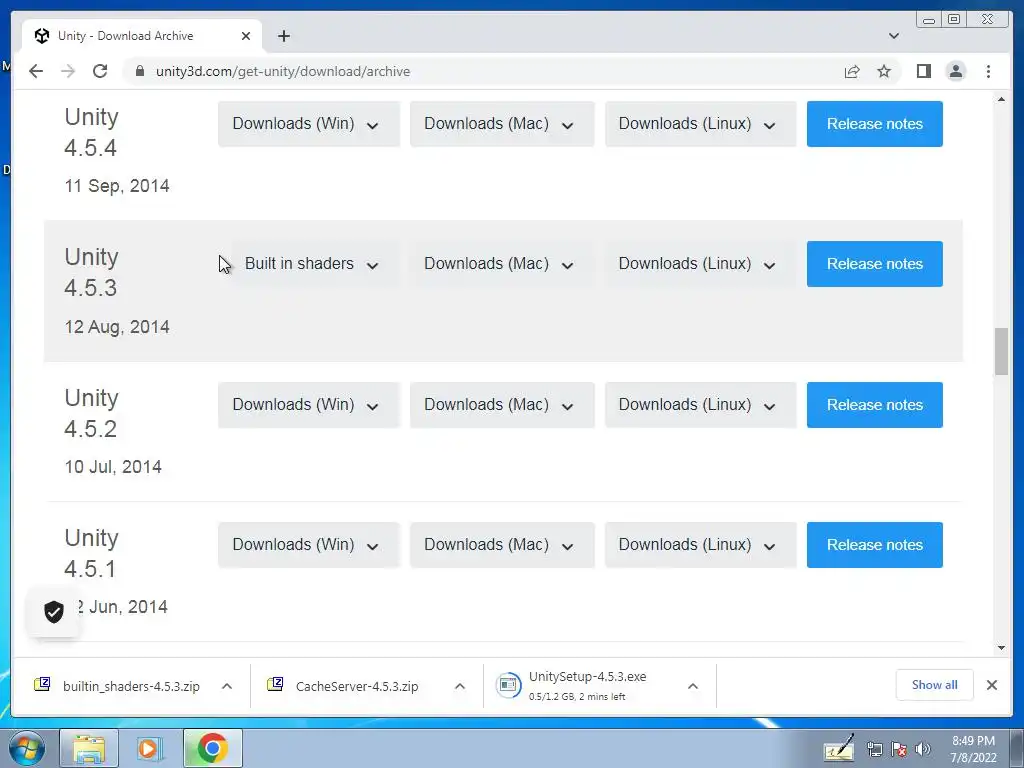The image size is (1024, 768).
Task: Open Release notes for Unity 4.5.2
Action: coord(874,405)
